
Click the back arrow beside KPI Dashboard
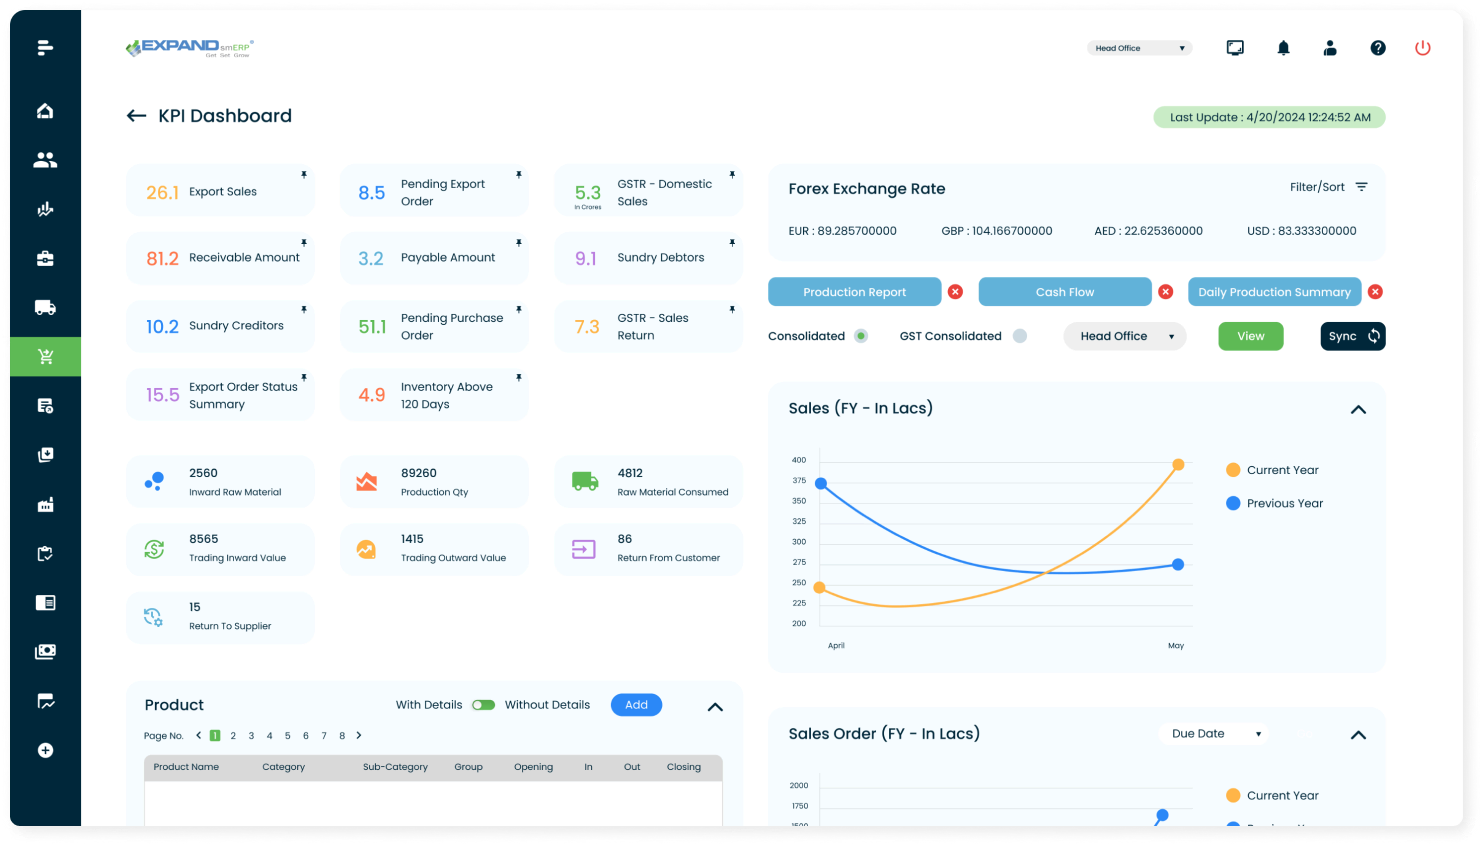137,116
